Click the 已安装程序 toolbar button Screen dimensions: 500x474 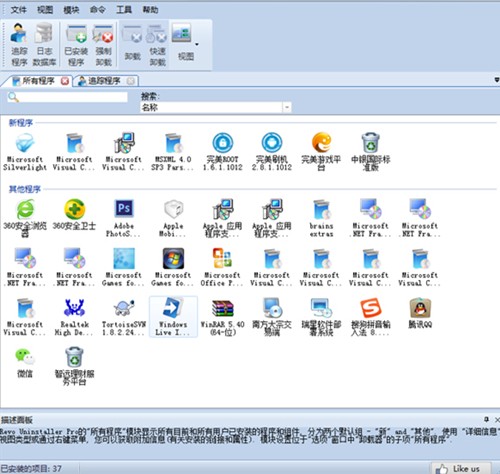(76, 44)
